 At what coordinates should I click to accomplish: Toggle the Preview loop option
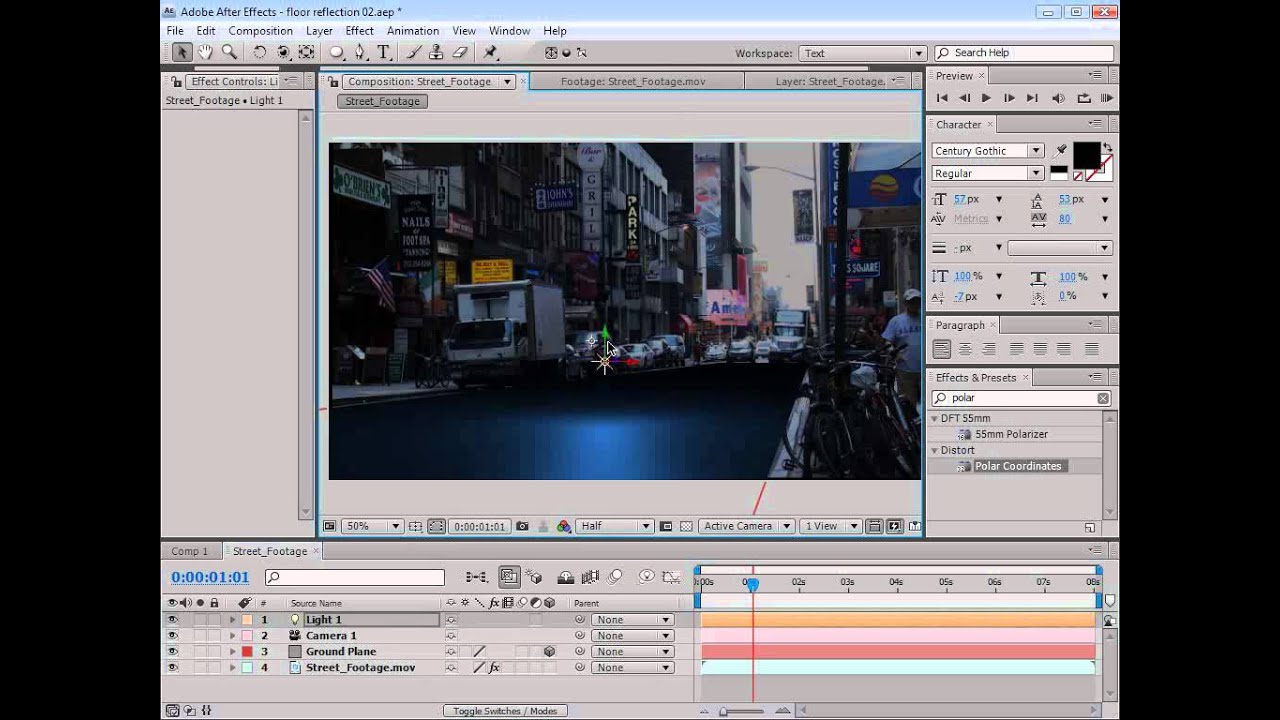[x=1084, y=98]
